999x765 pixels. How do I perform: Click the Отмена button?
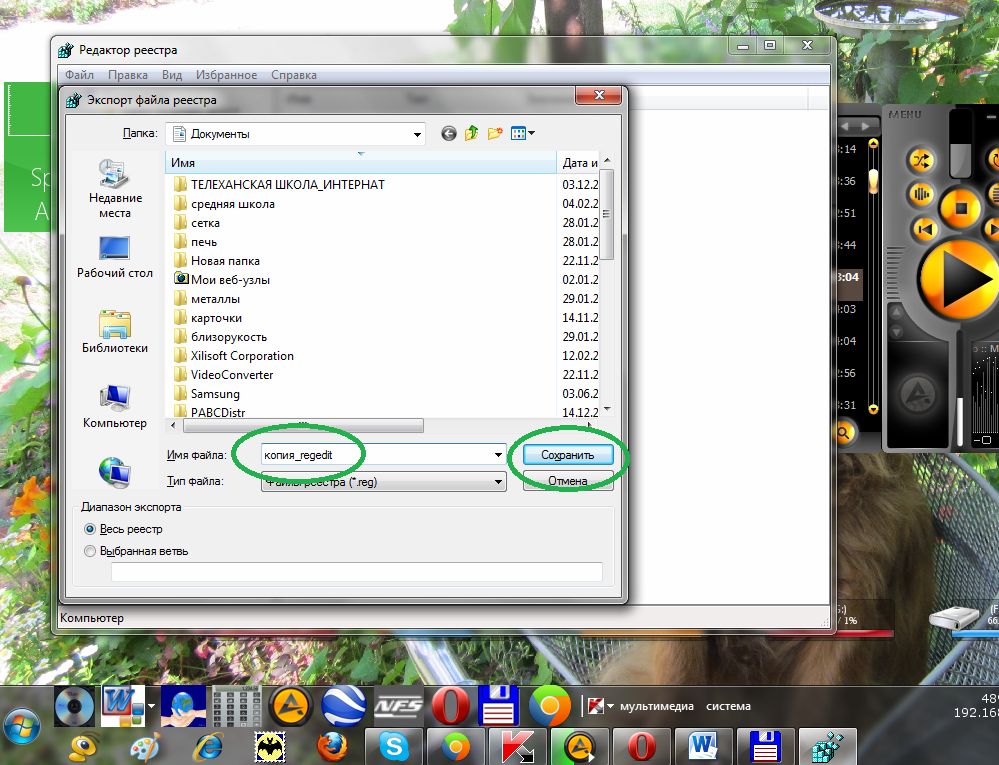pyautogui.click(x=567, y=481)
